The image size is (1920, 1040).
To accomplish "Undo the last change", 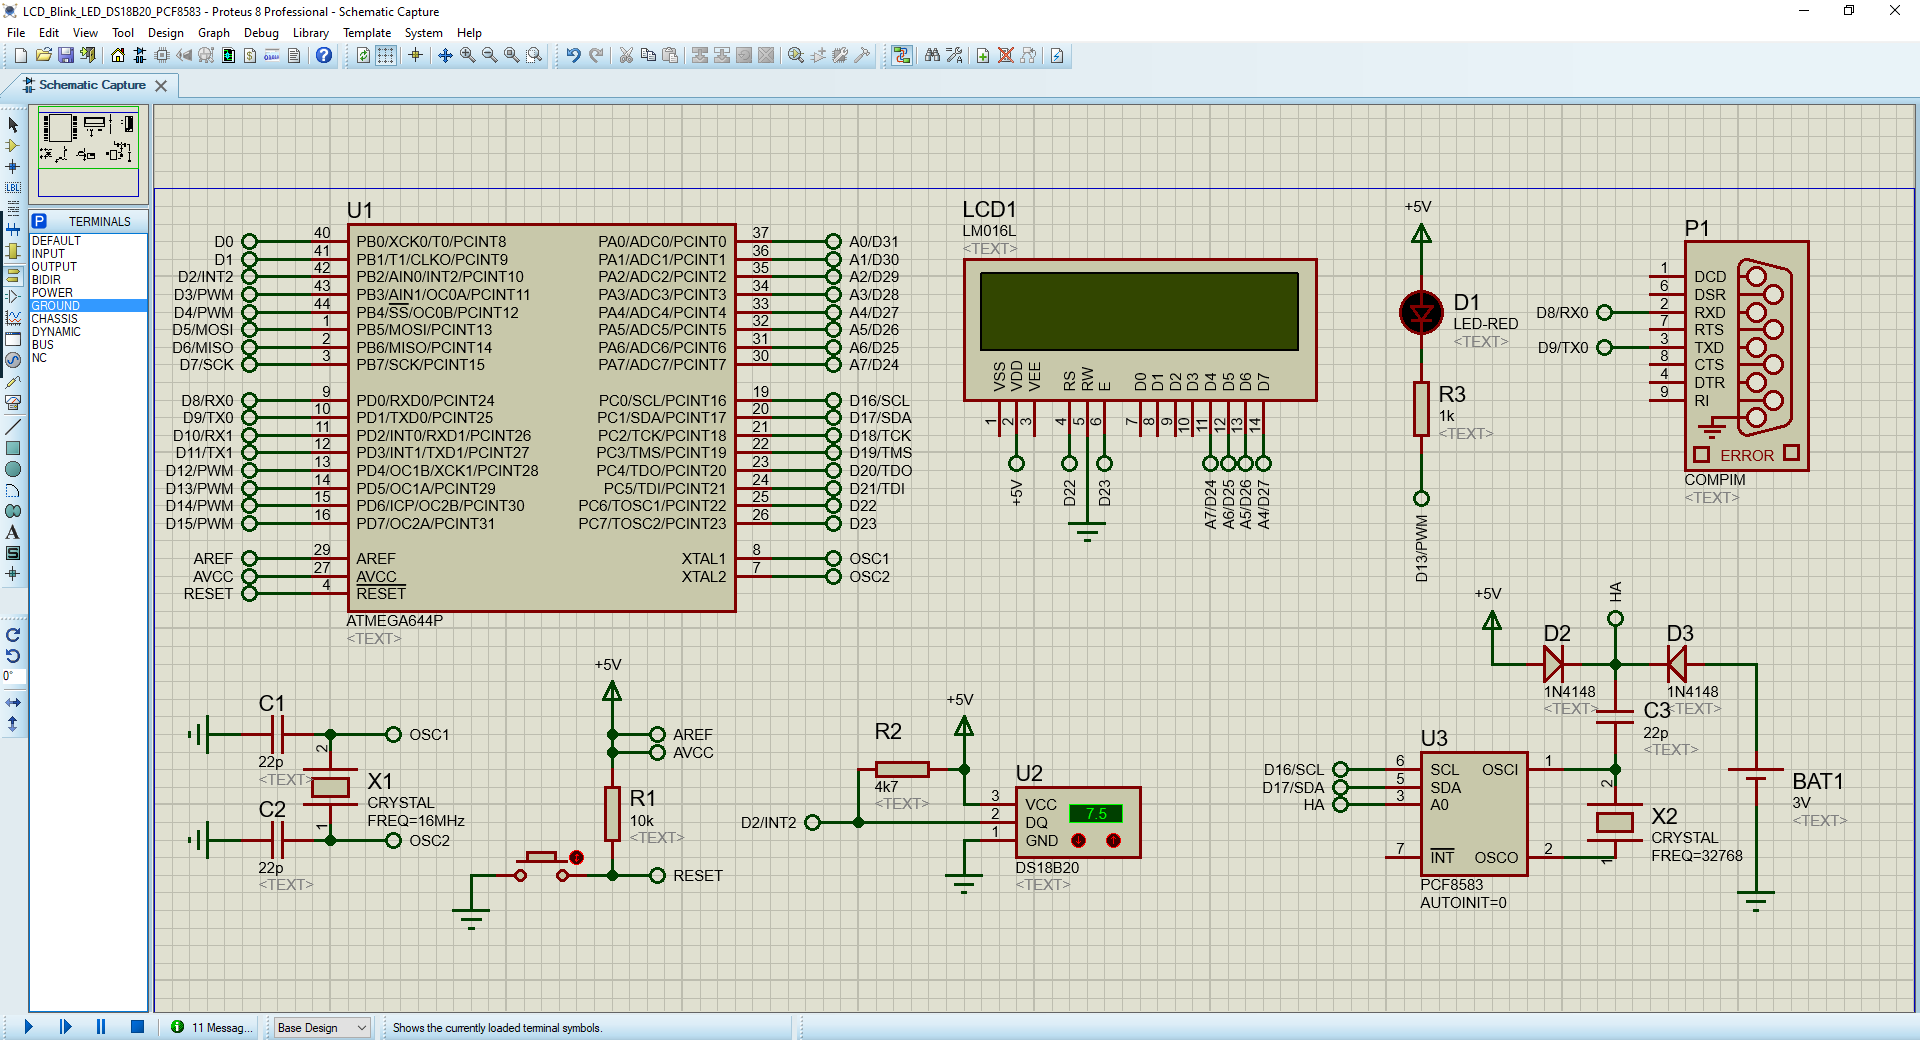I will pos(573,55).
